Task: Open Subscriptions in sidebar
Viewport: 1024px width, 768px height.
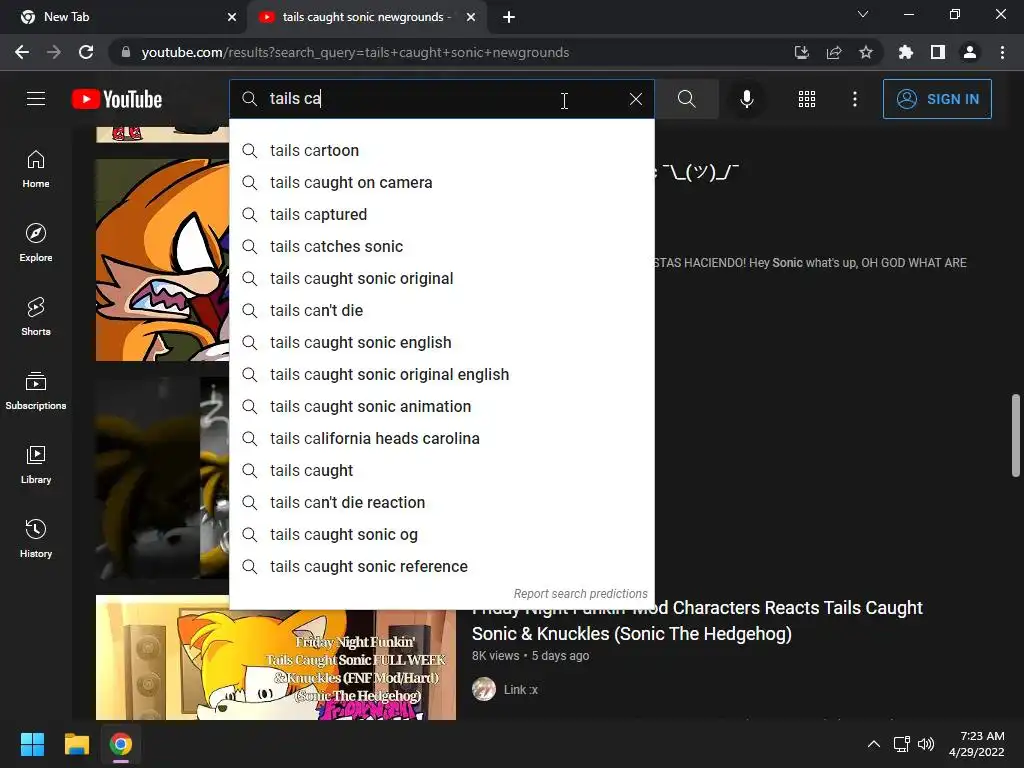Action: (36, 391)
